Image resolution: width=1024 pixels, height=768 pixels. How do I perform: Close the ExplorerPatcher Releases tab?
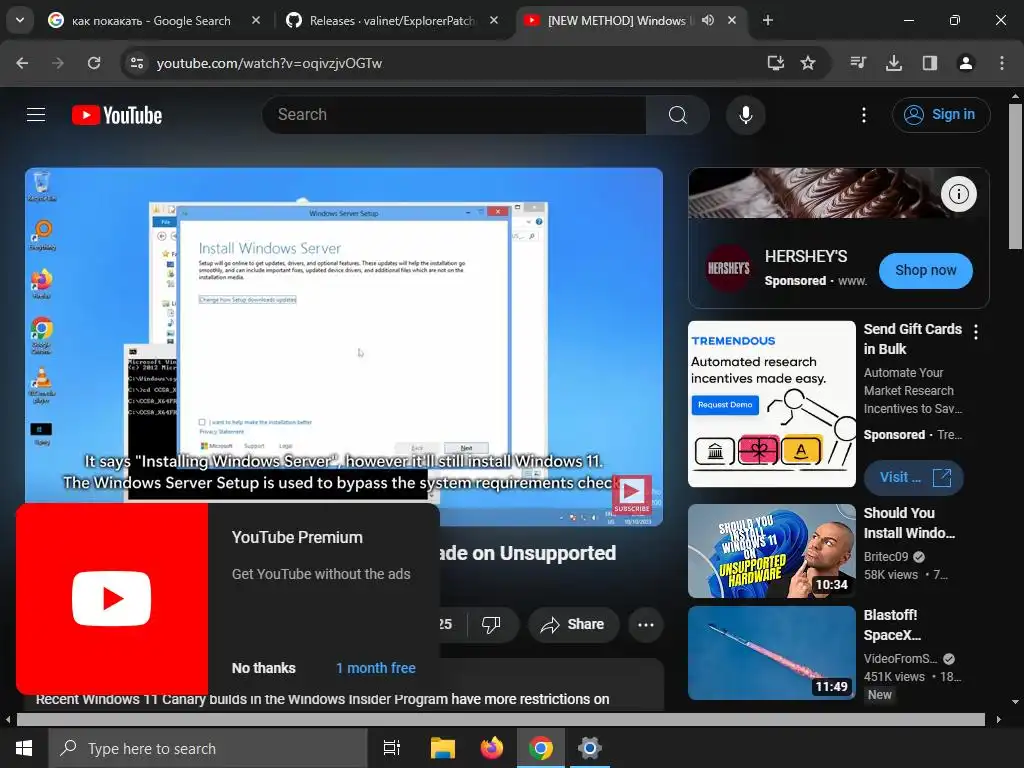pyautogui.click(x=494, y=20)
